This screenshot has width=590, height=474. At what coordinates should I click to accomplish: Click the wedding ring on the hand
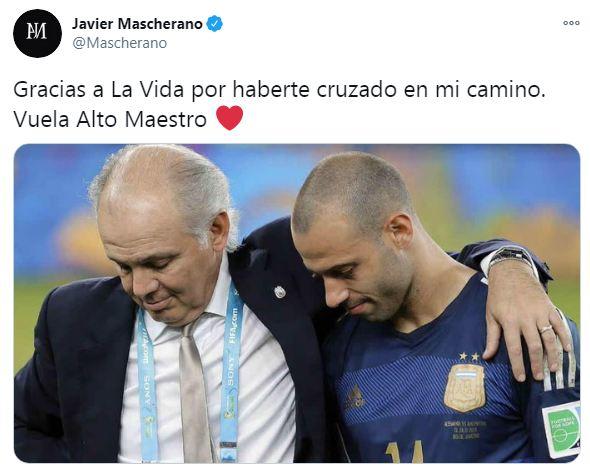point(545,330)
